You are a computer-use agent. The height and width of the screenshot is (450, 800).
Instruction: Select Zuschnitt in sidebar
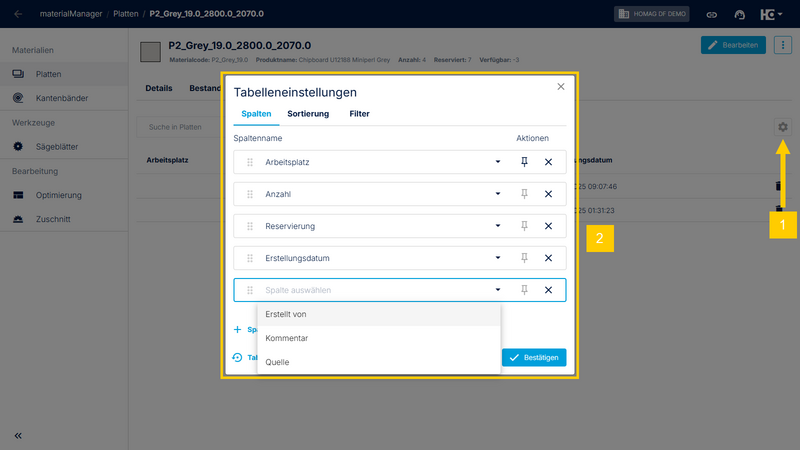pos(64,219)
